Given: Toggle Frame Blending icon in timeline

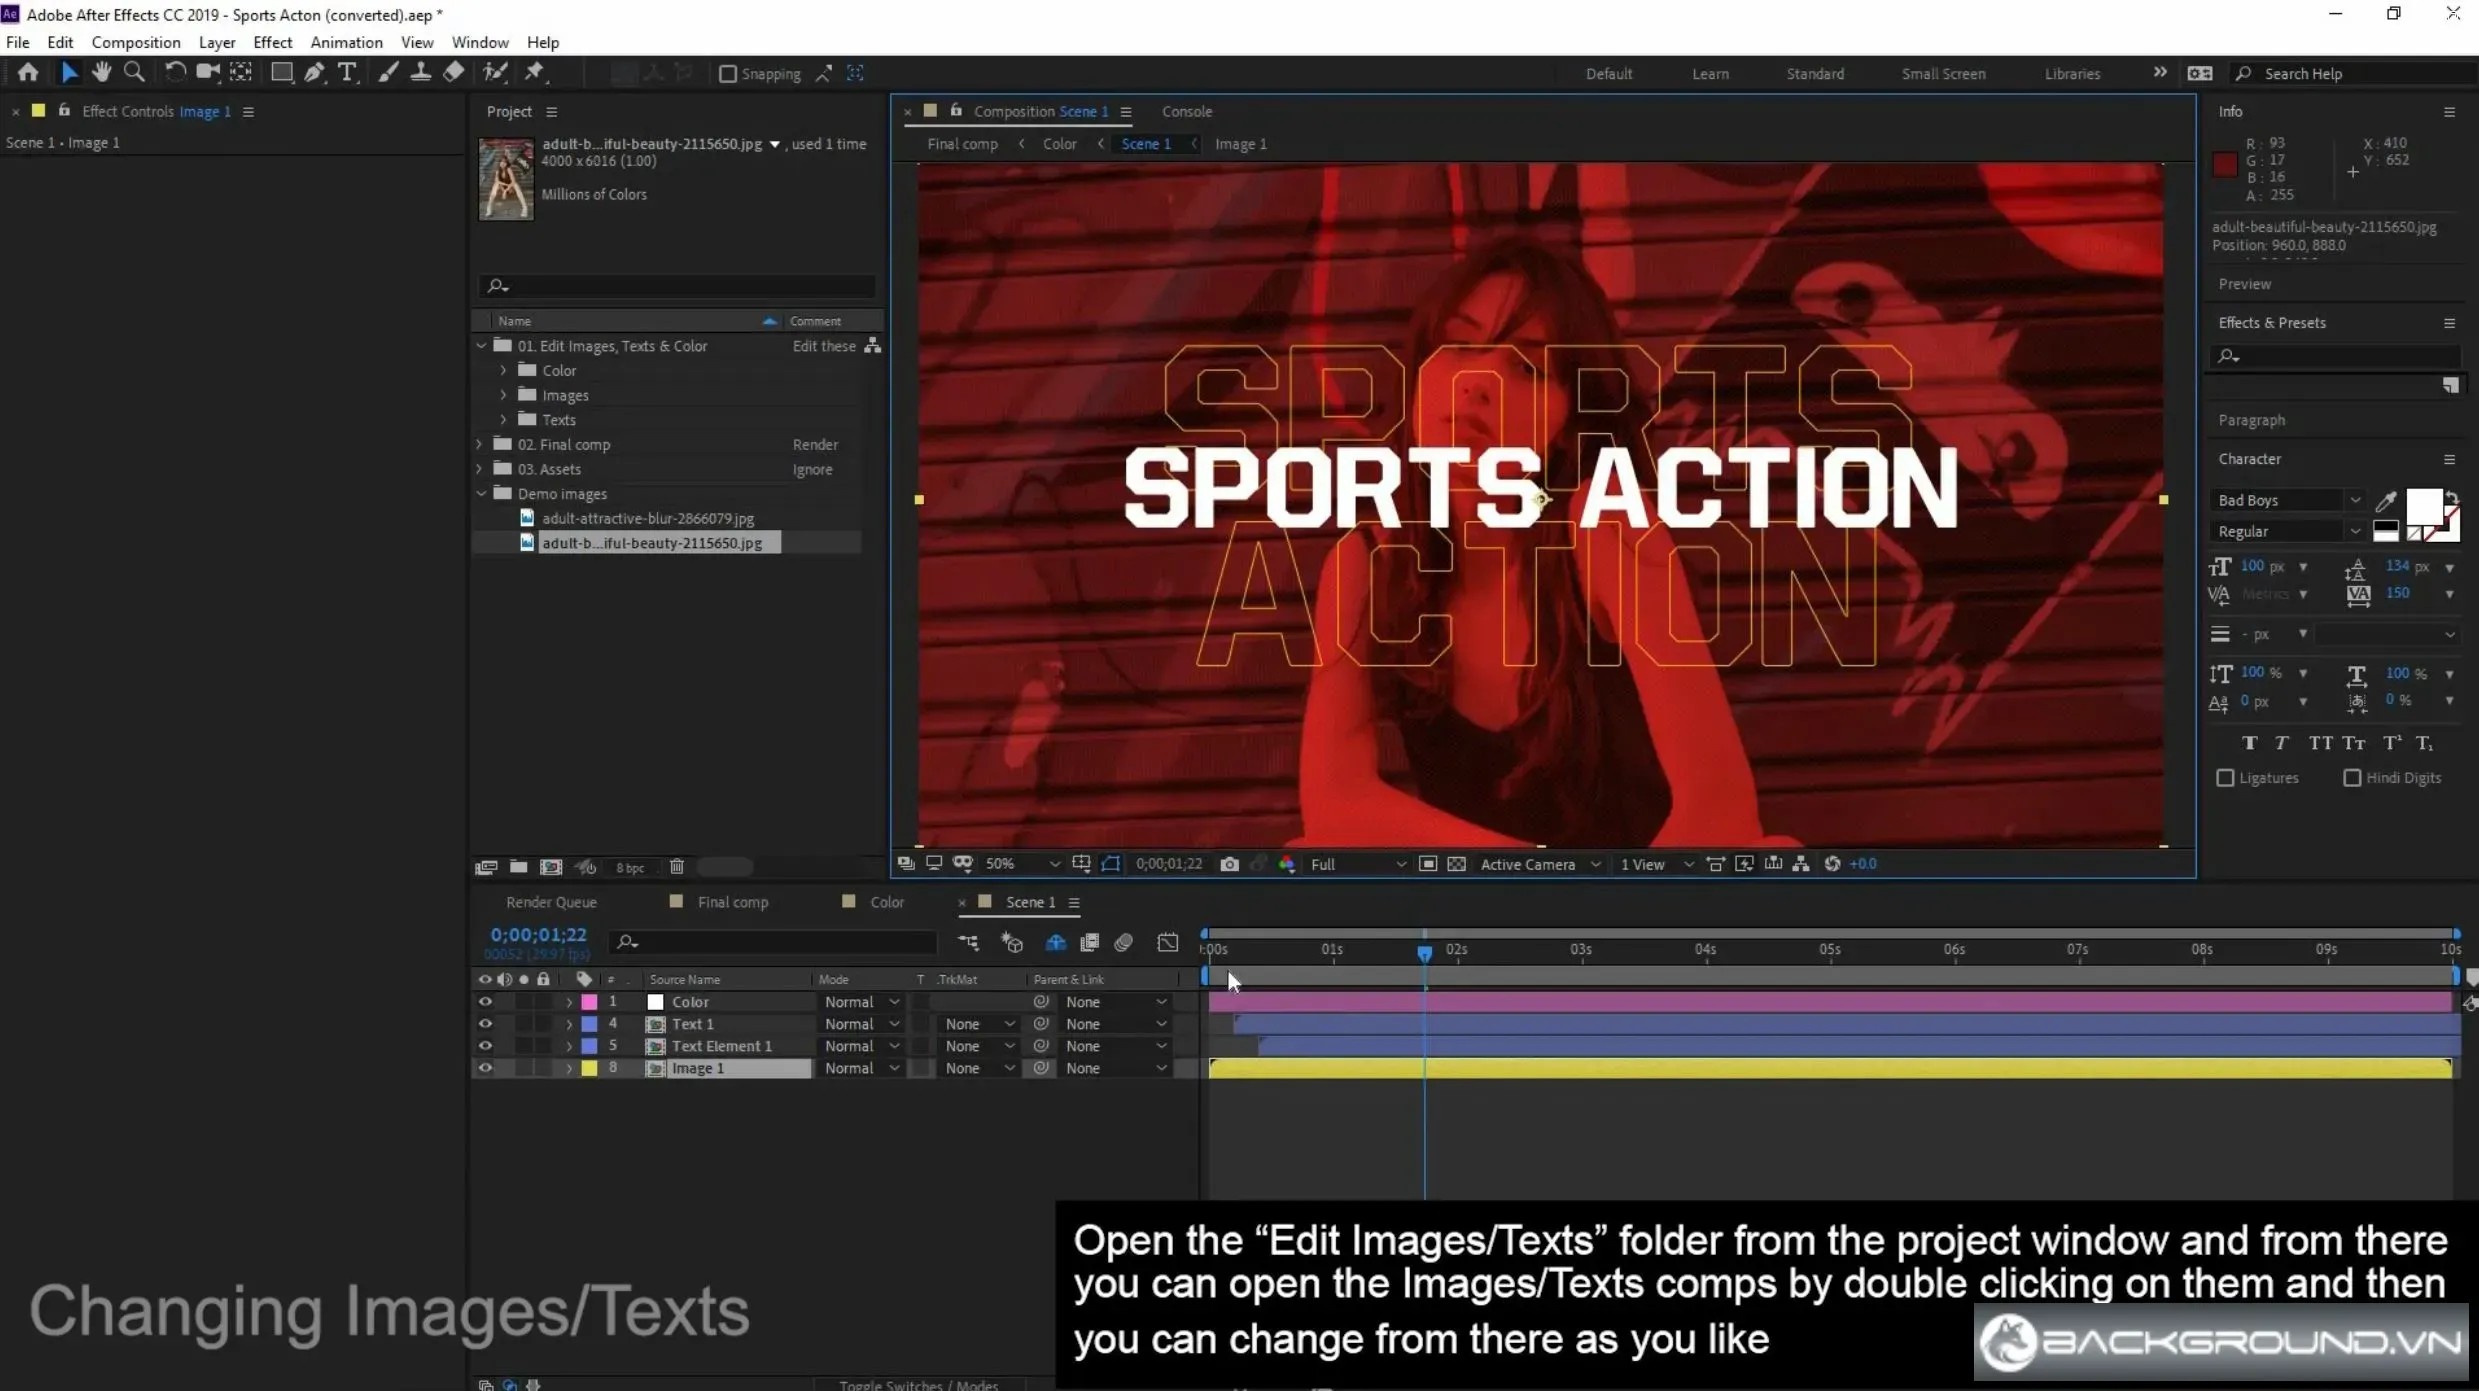Looking at the screenshot, I should point(1089,942).
